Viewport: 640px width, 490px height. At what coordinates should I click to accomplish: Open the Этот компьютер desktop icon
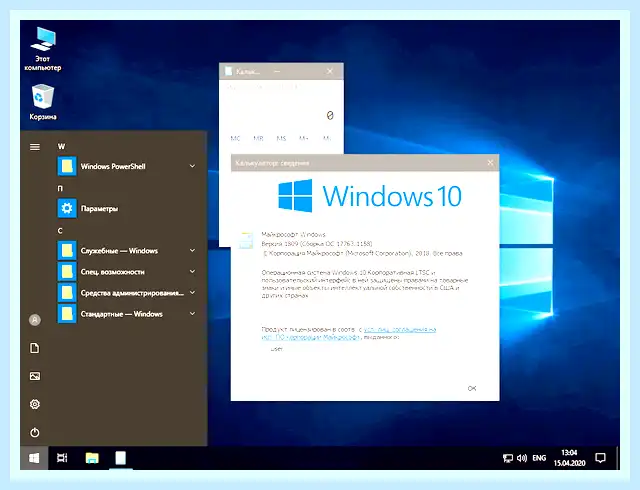pos(42,49)
